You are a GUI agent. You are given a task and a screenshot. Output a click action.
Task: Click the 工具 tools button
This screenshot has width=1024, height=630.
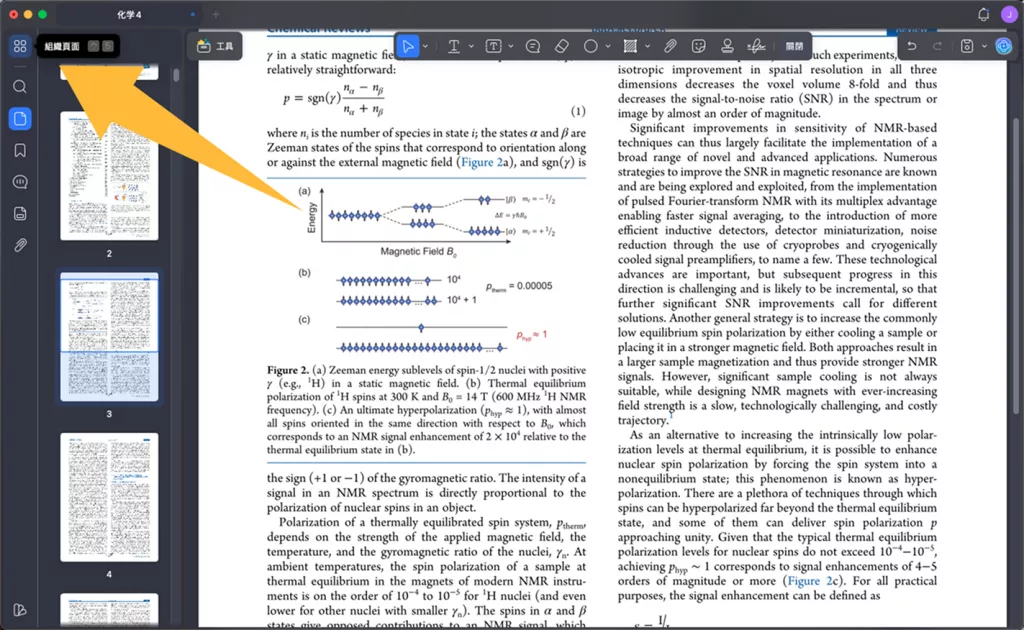(216, 46)
